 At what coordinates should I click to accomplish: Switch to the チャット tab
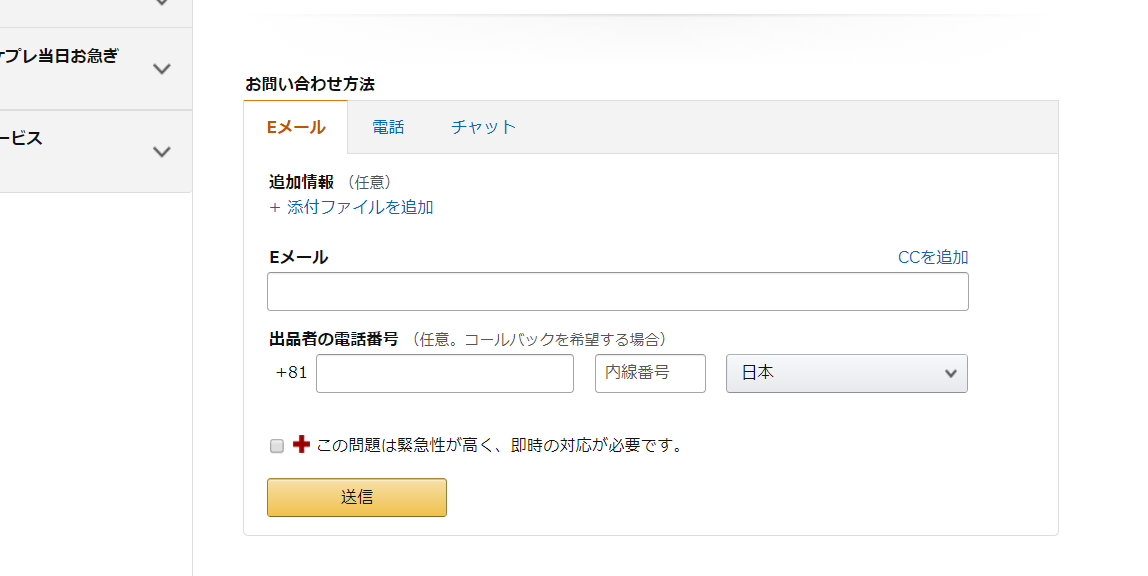coord(483,127)
